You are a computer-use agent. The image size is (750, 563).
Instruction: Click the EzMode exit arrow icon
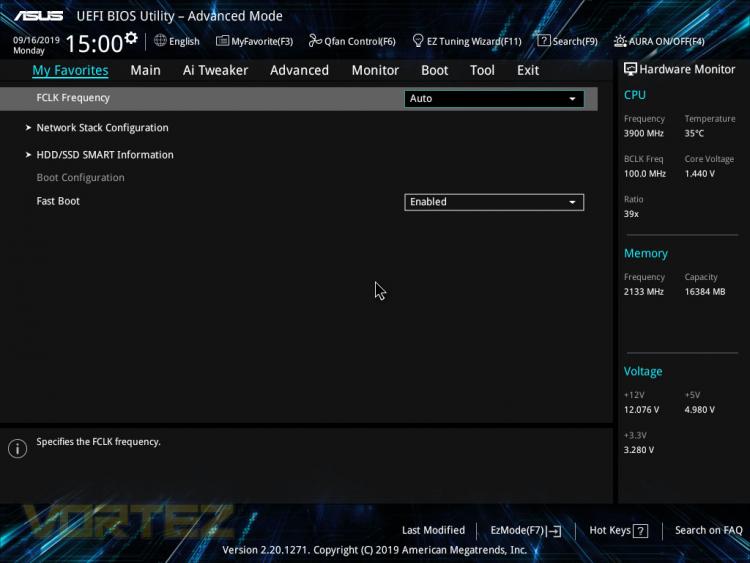pos(554,530)
